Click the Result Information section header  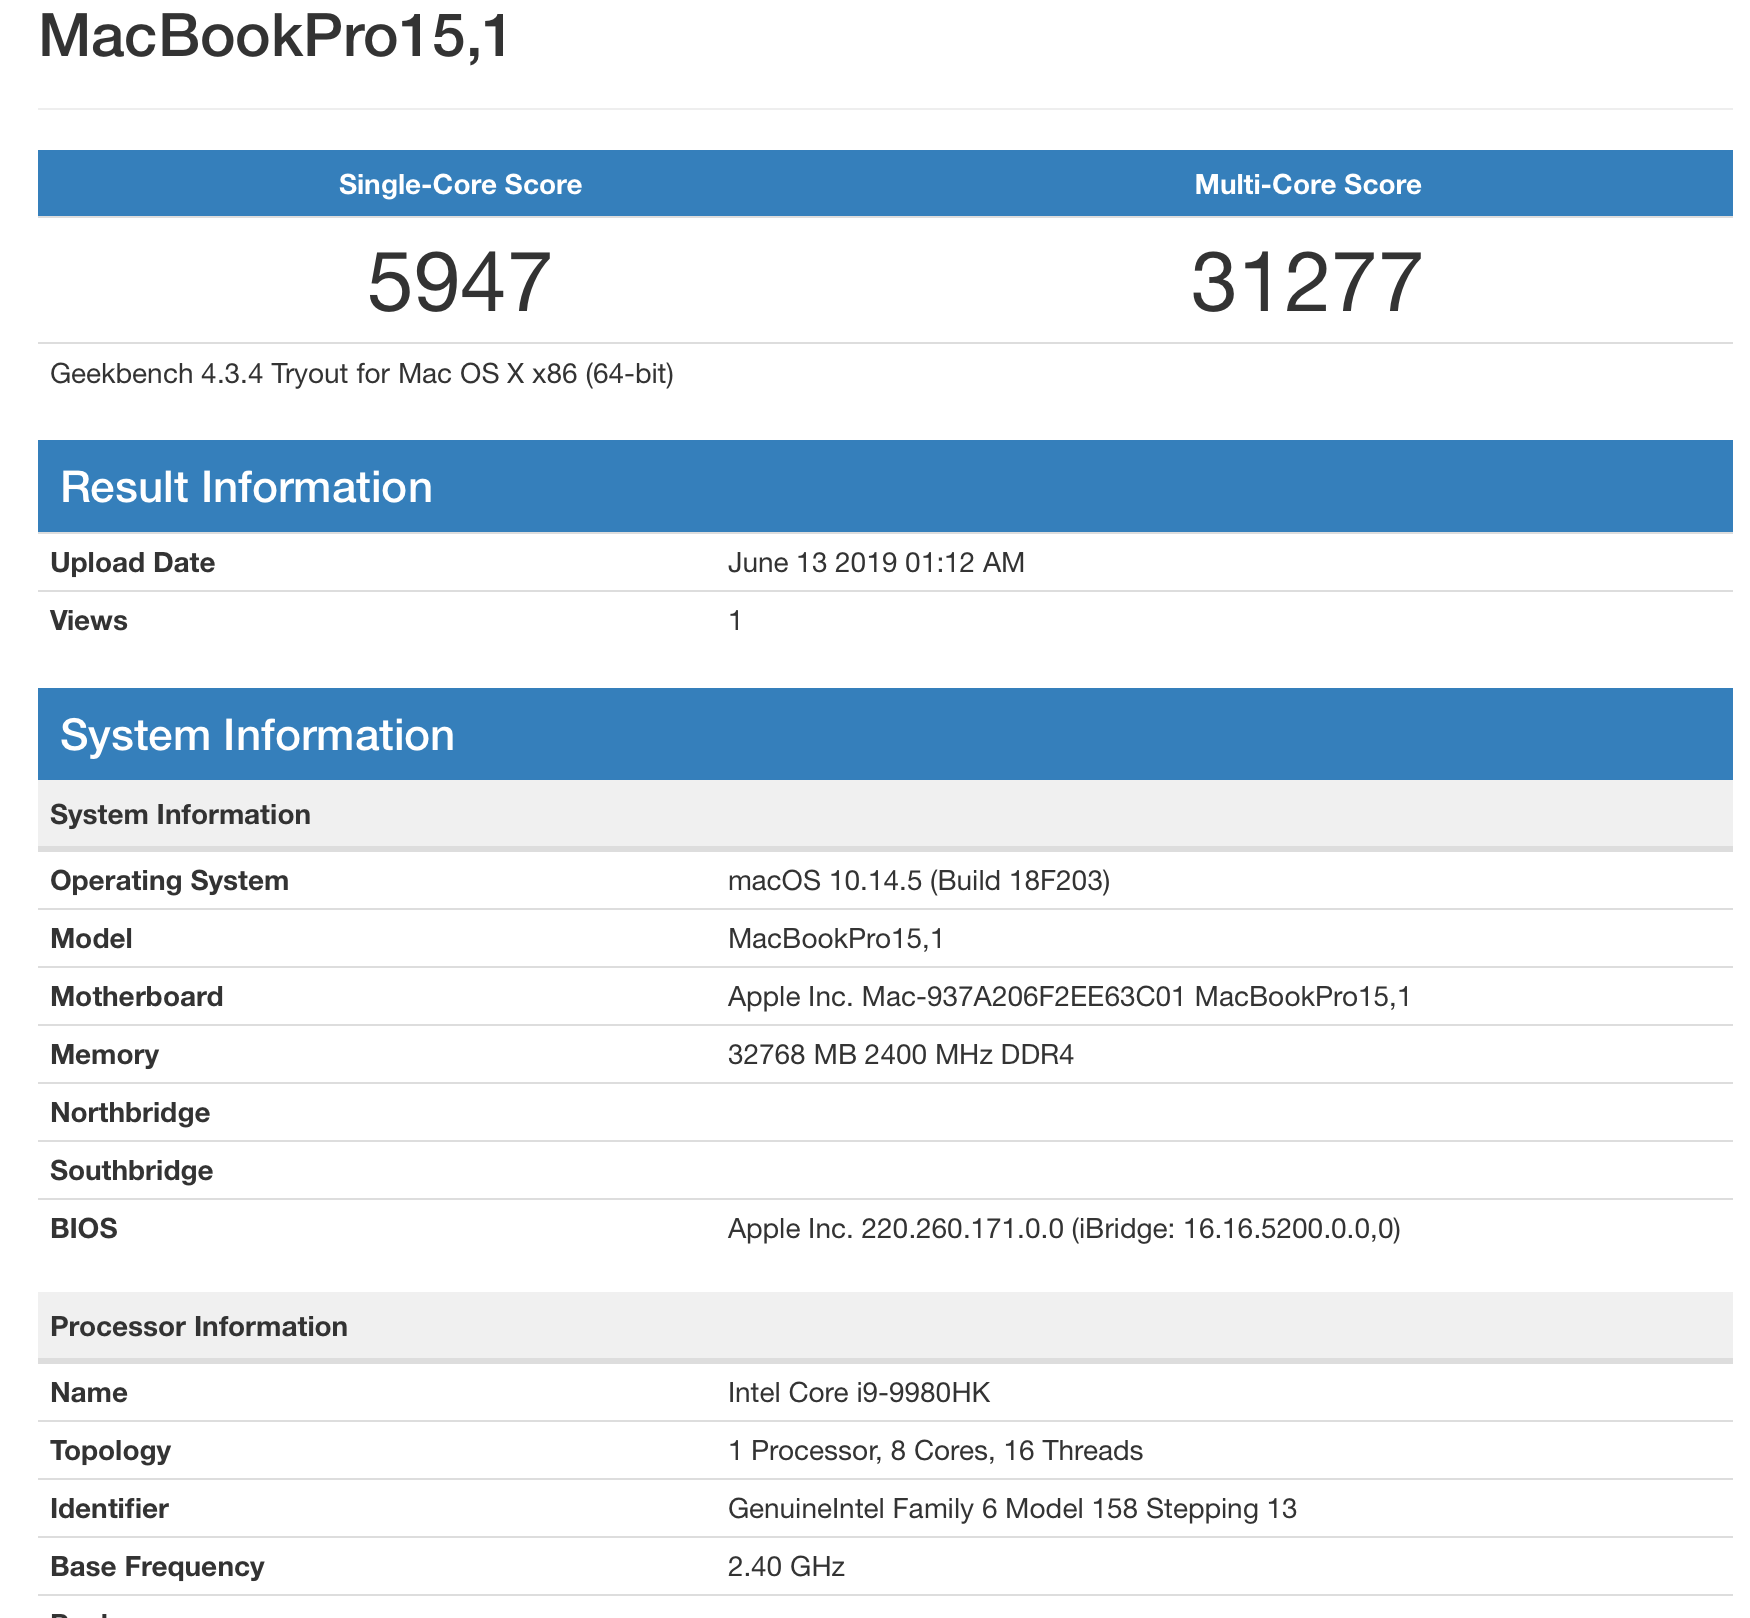(x=246, y=487)
